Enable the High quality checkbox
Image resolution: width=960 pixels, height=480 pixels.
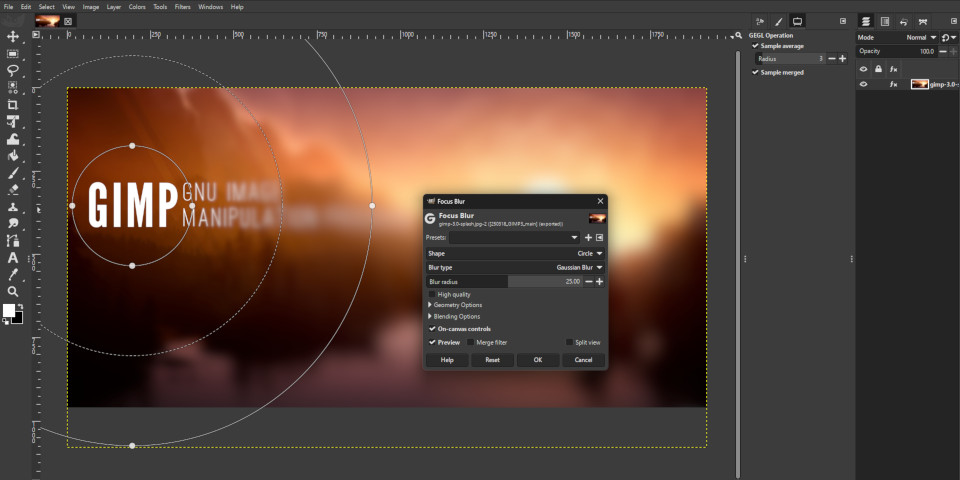[432, 294]
